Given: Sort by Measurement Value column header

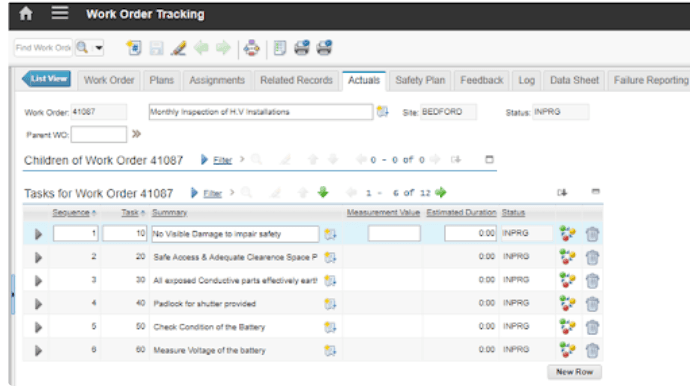Looking at the screenshot, I should pos(383,213).
